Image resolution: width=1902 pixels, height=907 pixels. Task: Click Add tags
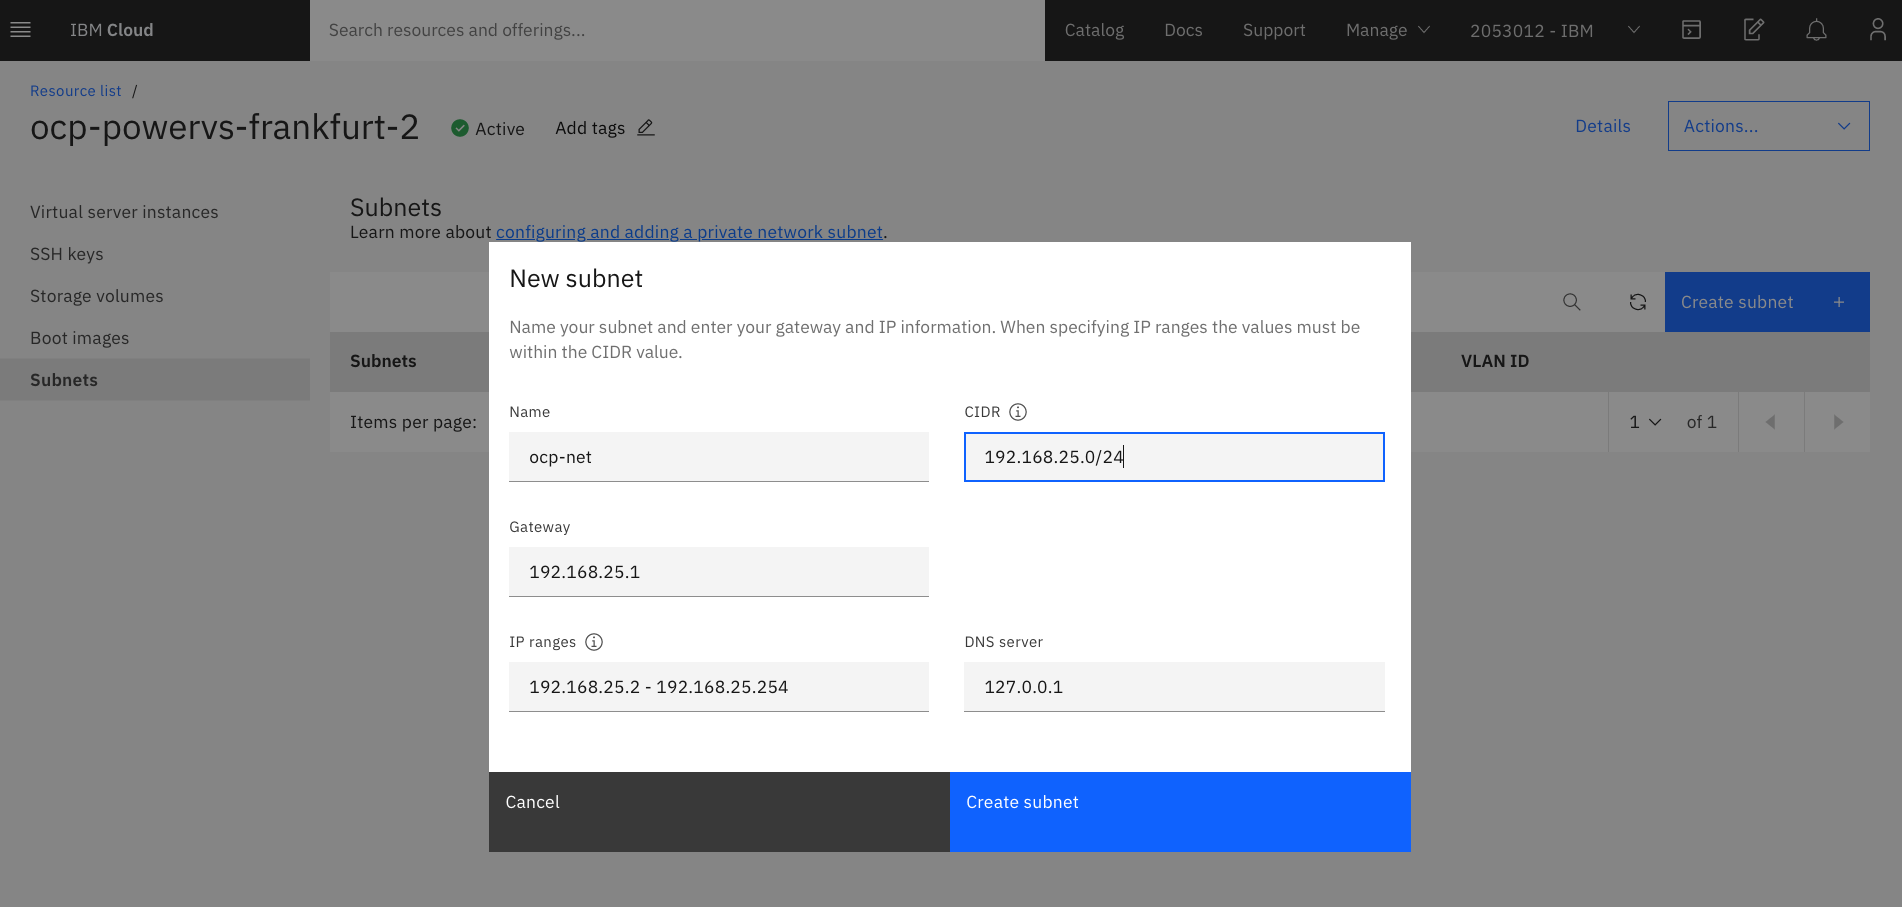tap(590, 128)
